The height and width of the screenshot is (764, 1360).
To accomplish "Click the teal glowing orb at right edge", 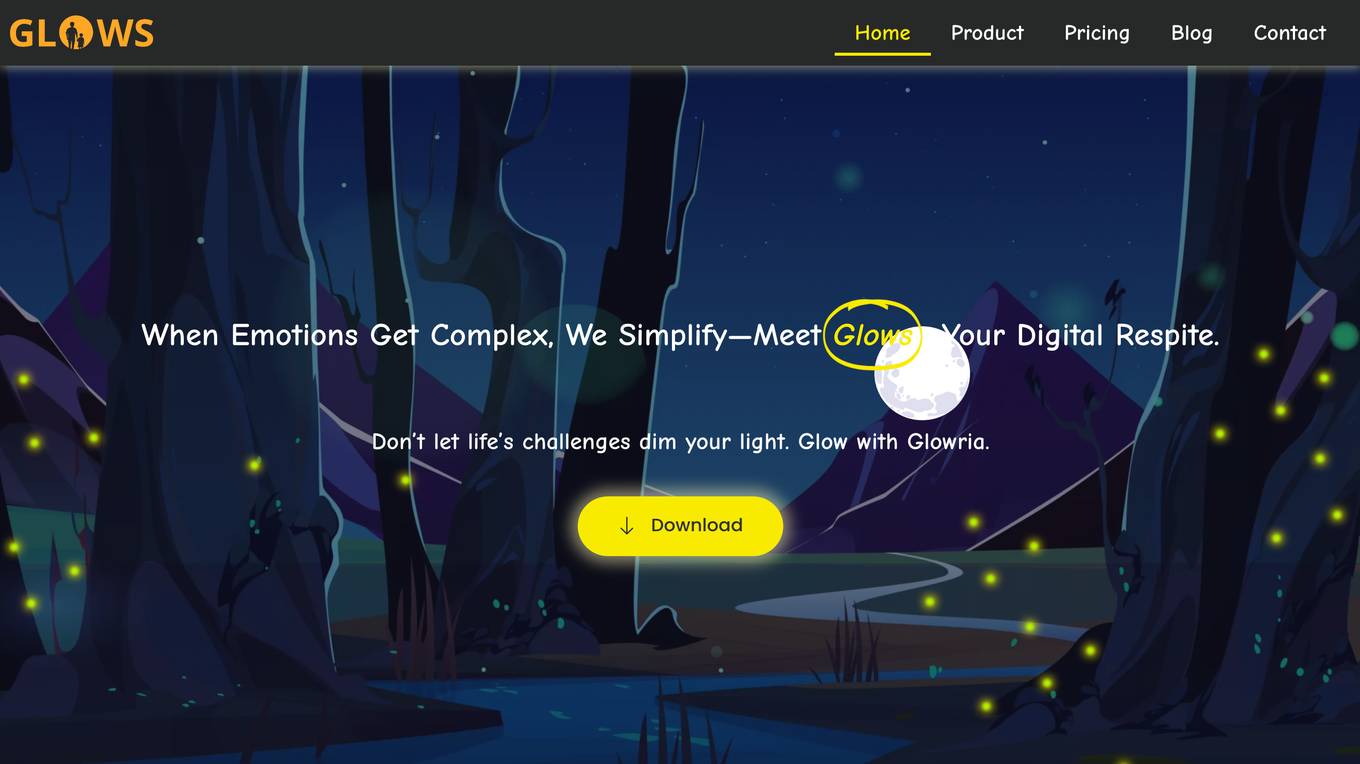I will coord(1345,336).
